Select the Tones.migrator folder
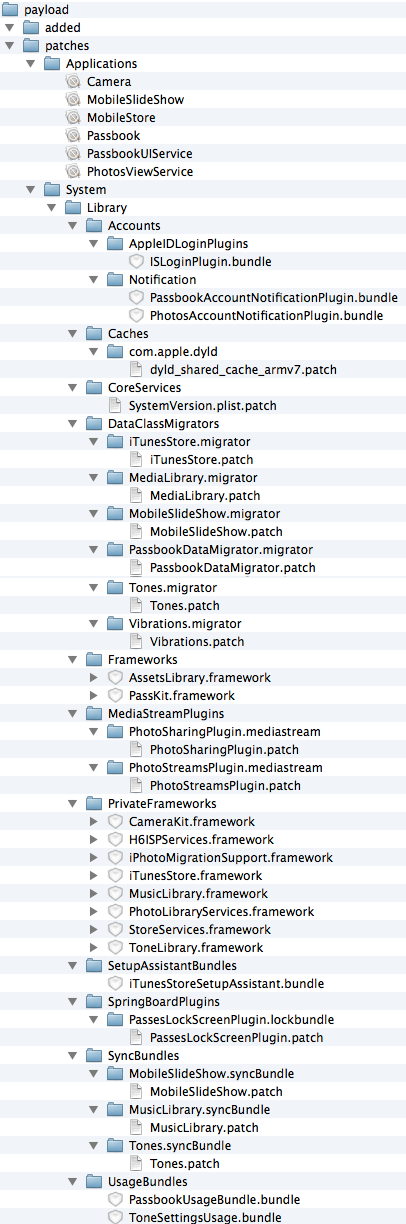 160,588
